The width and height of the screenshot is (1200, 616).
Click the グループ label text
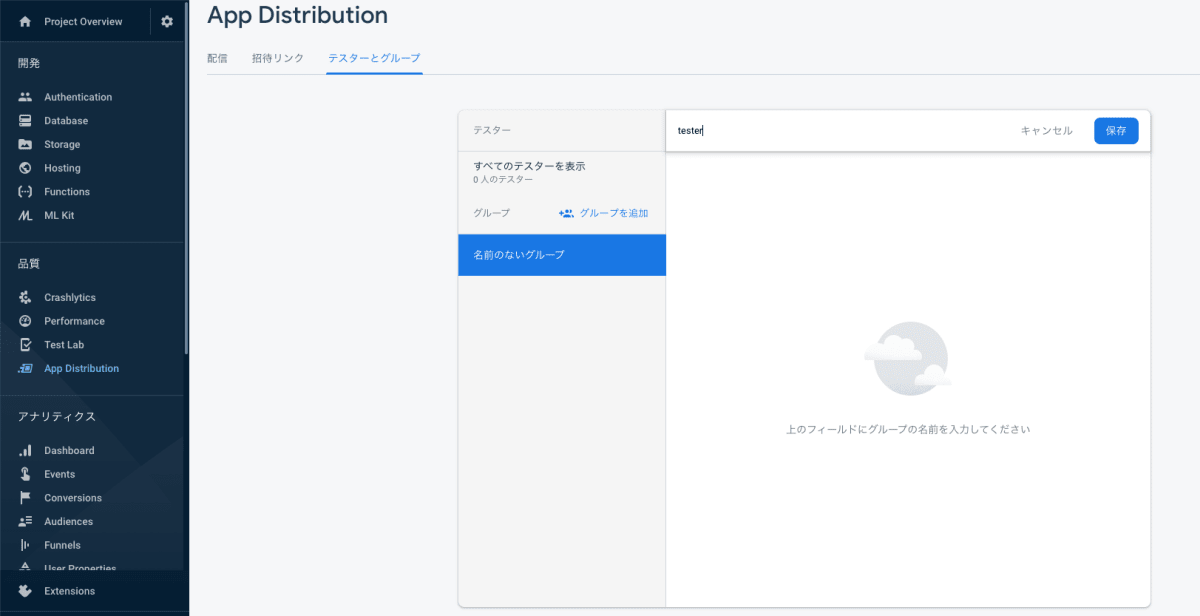click(x=491, y=213)
